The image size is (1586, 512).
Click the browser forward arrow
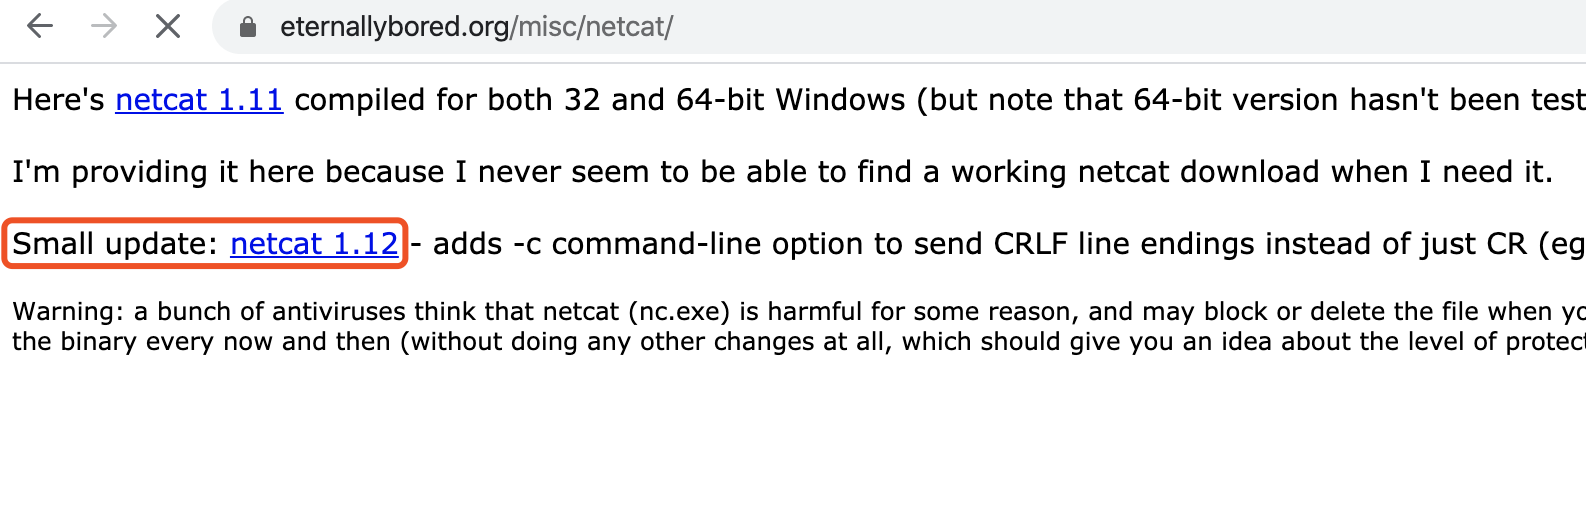click(x=104, y=26)
